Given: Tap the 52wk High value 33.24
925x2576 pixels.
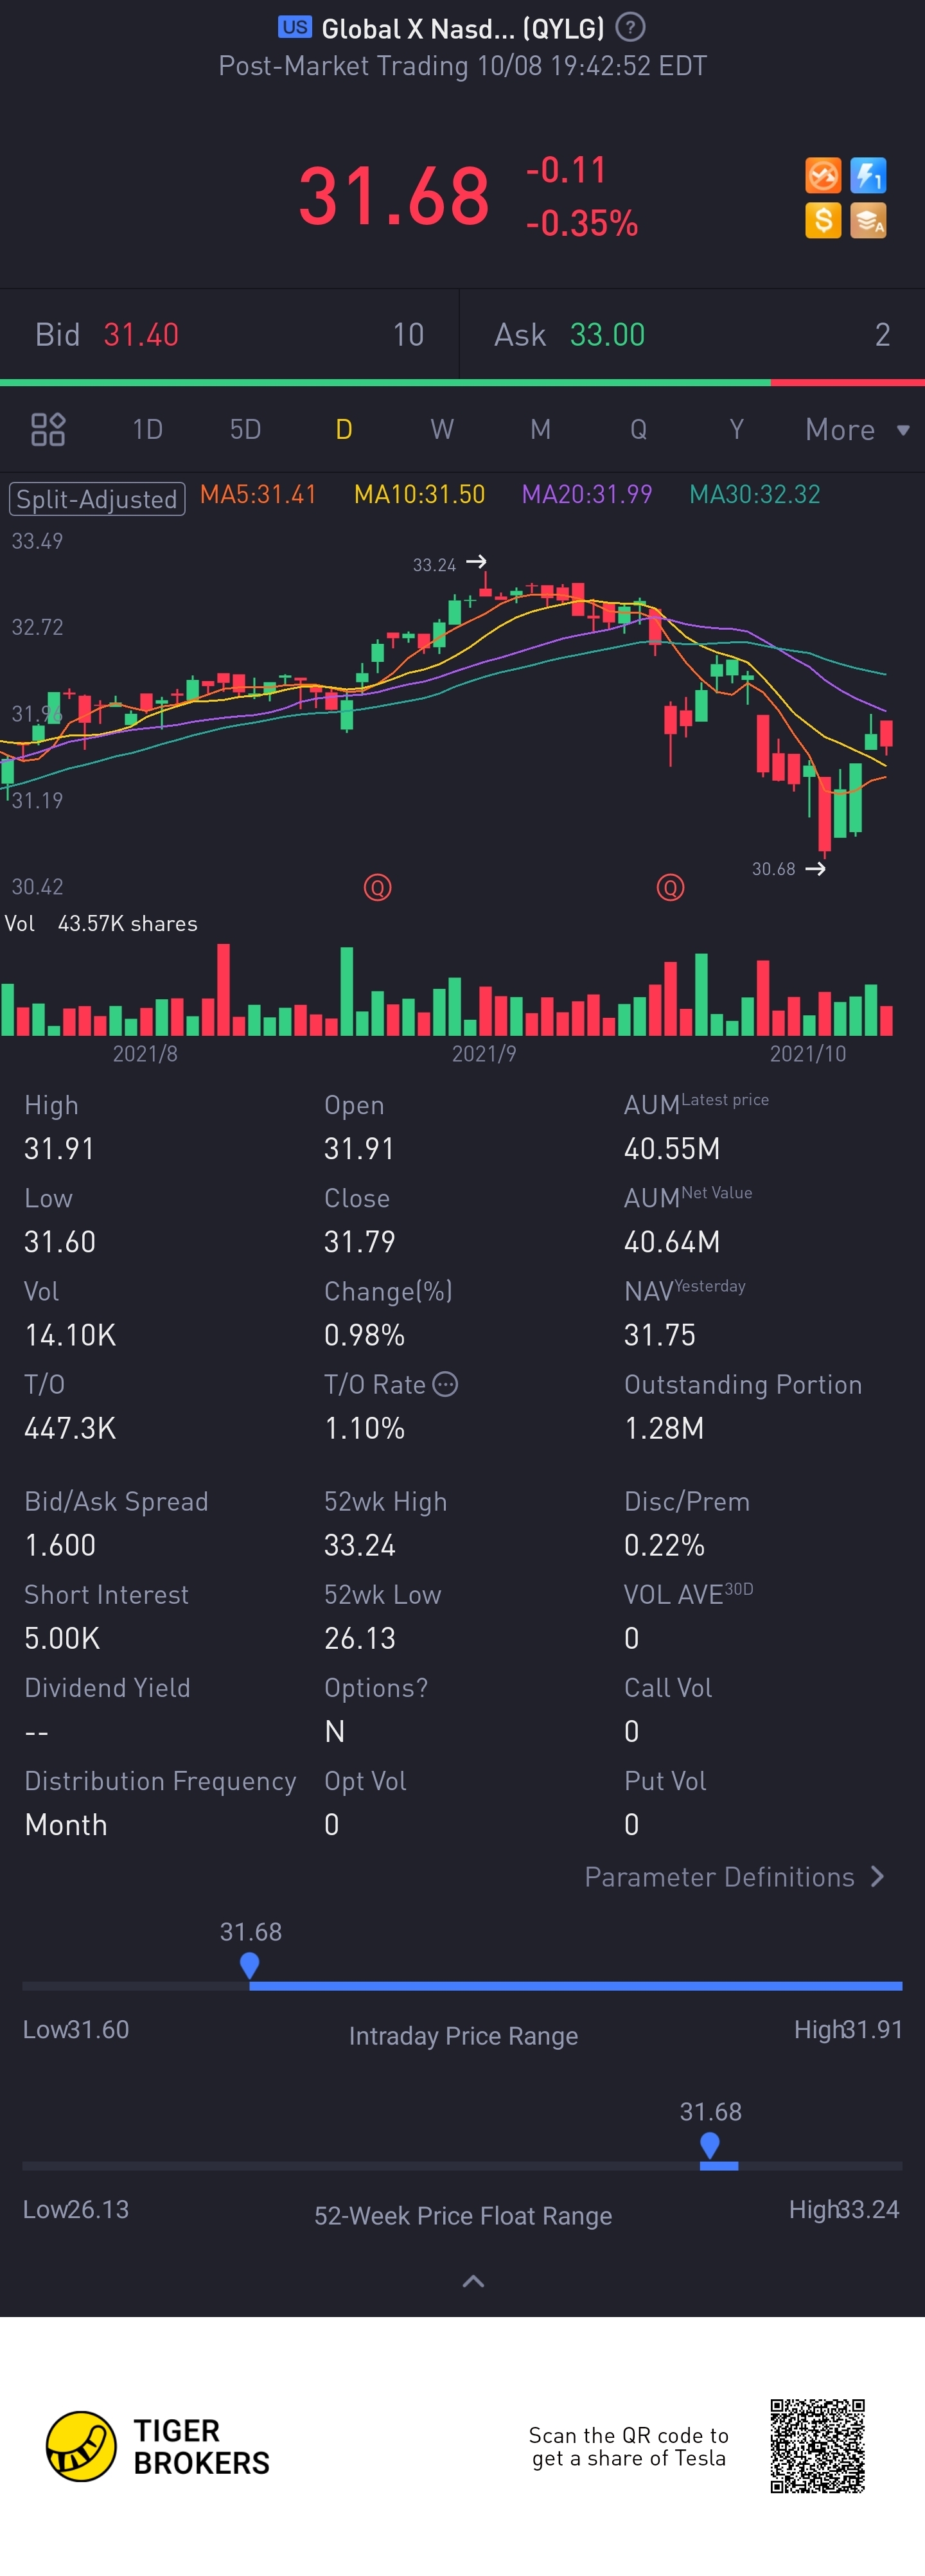Looking at the screenshot, I should pos(360,1545).
